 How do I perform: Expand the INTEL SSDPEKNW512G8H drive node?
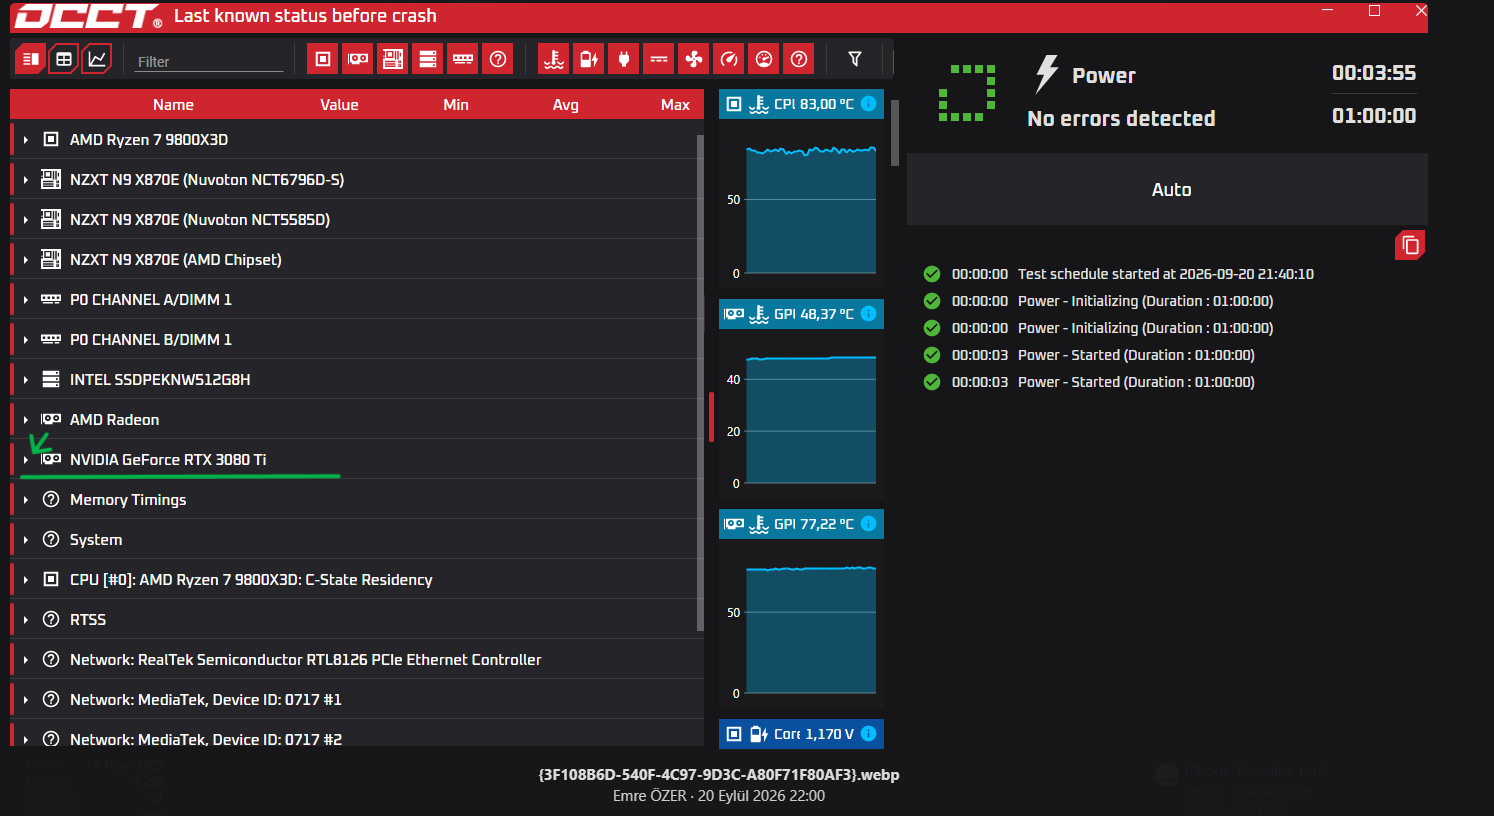25,380
